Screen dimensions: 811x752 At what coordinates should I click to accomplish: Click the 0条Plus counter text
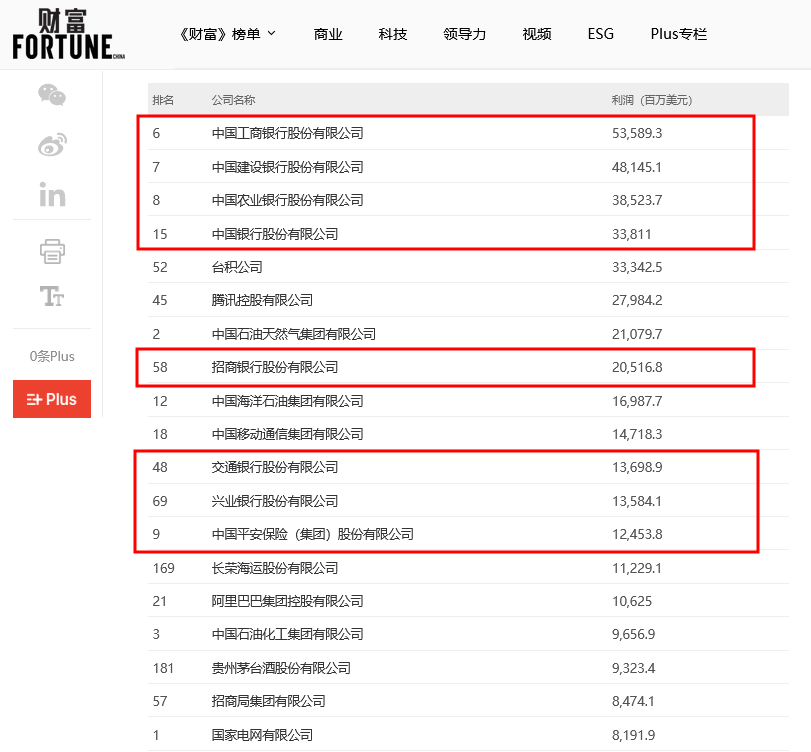coord(52,356)
